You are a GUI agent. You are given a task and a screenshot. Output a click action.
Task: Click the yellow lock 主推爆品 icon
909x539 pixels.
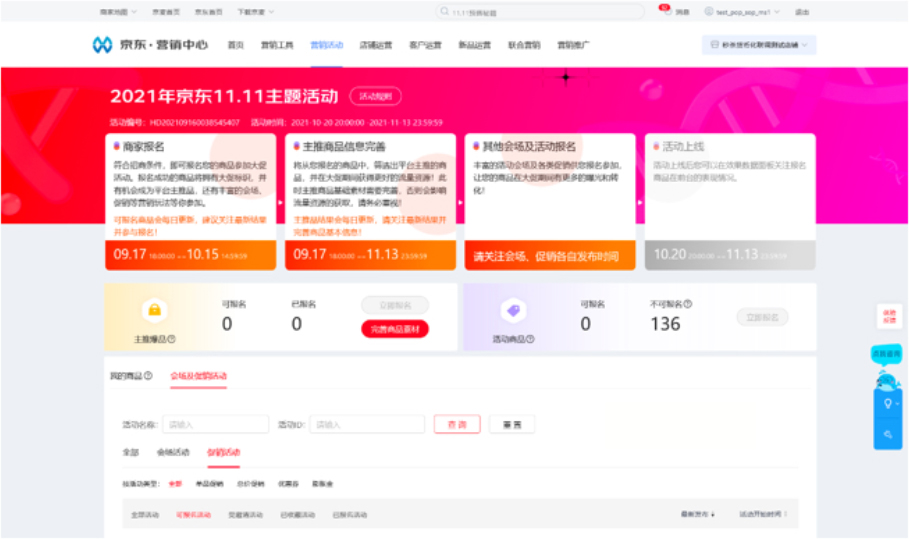(x=155, y=310)
